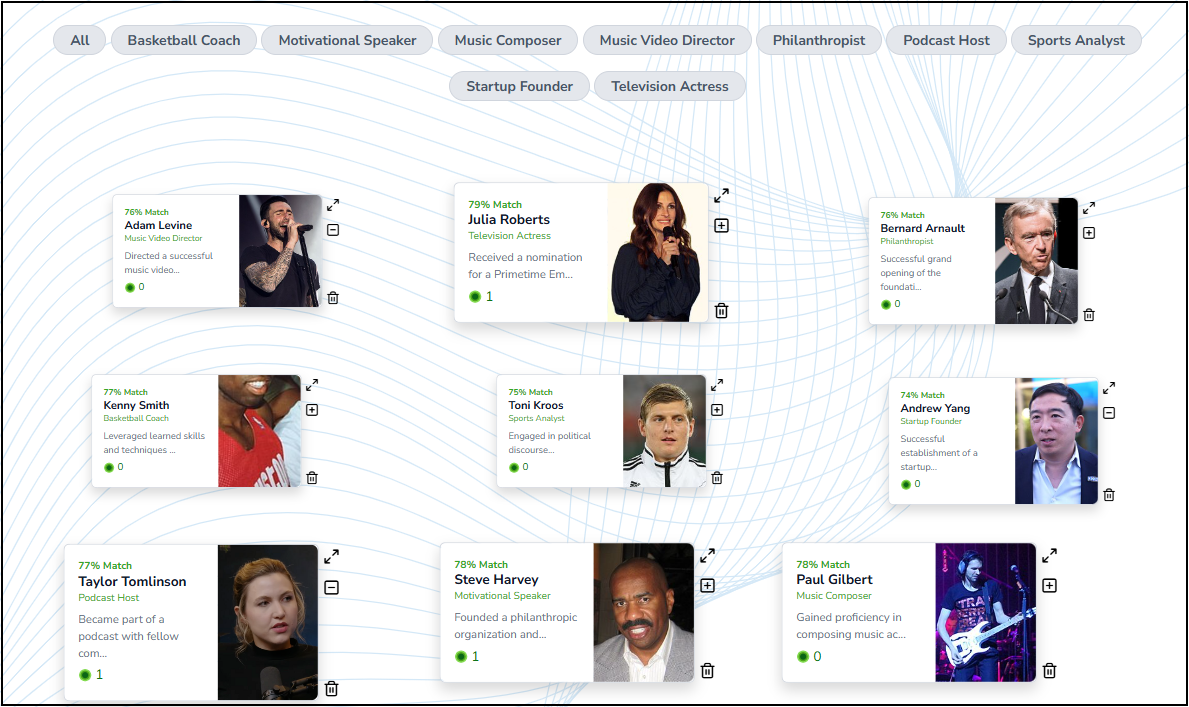Viewport: 1189px width, 707px height.
Task: Choose the Startup Founder filter pill
Action: 519,86
